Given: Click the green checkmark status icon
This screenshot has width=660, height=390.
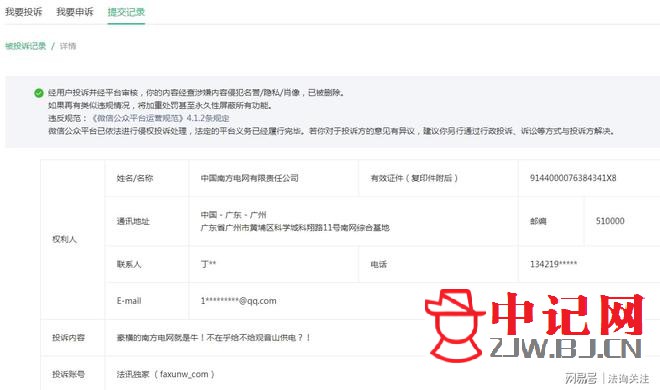Looking at the screenshot, I should [x=39, y=93].
